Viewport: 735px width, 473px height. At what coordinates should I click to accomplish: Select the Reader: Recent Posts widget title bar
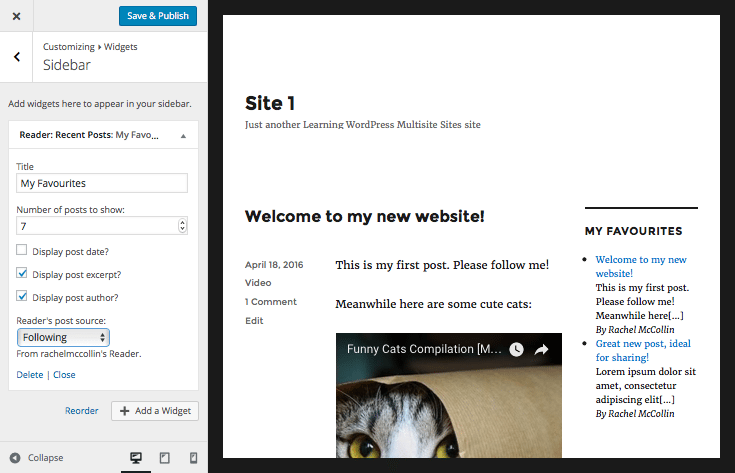point(103,135)
